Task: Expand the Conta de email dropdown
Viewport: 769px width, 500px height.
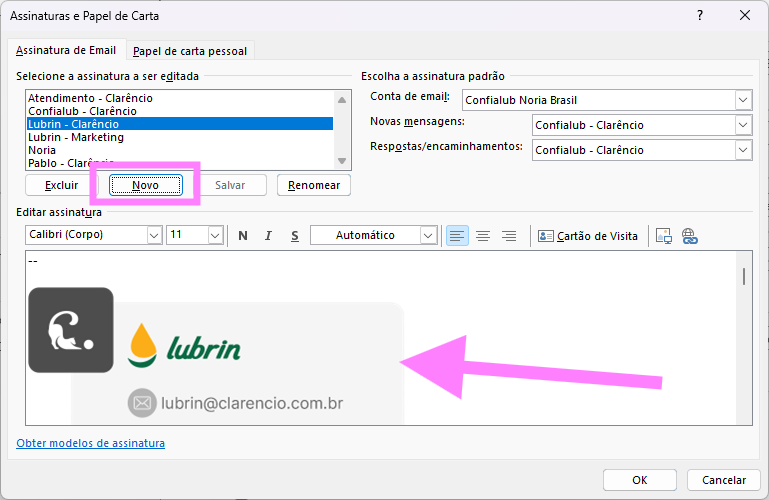Action: click(x=743, y=100)
